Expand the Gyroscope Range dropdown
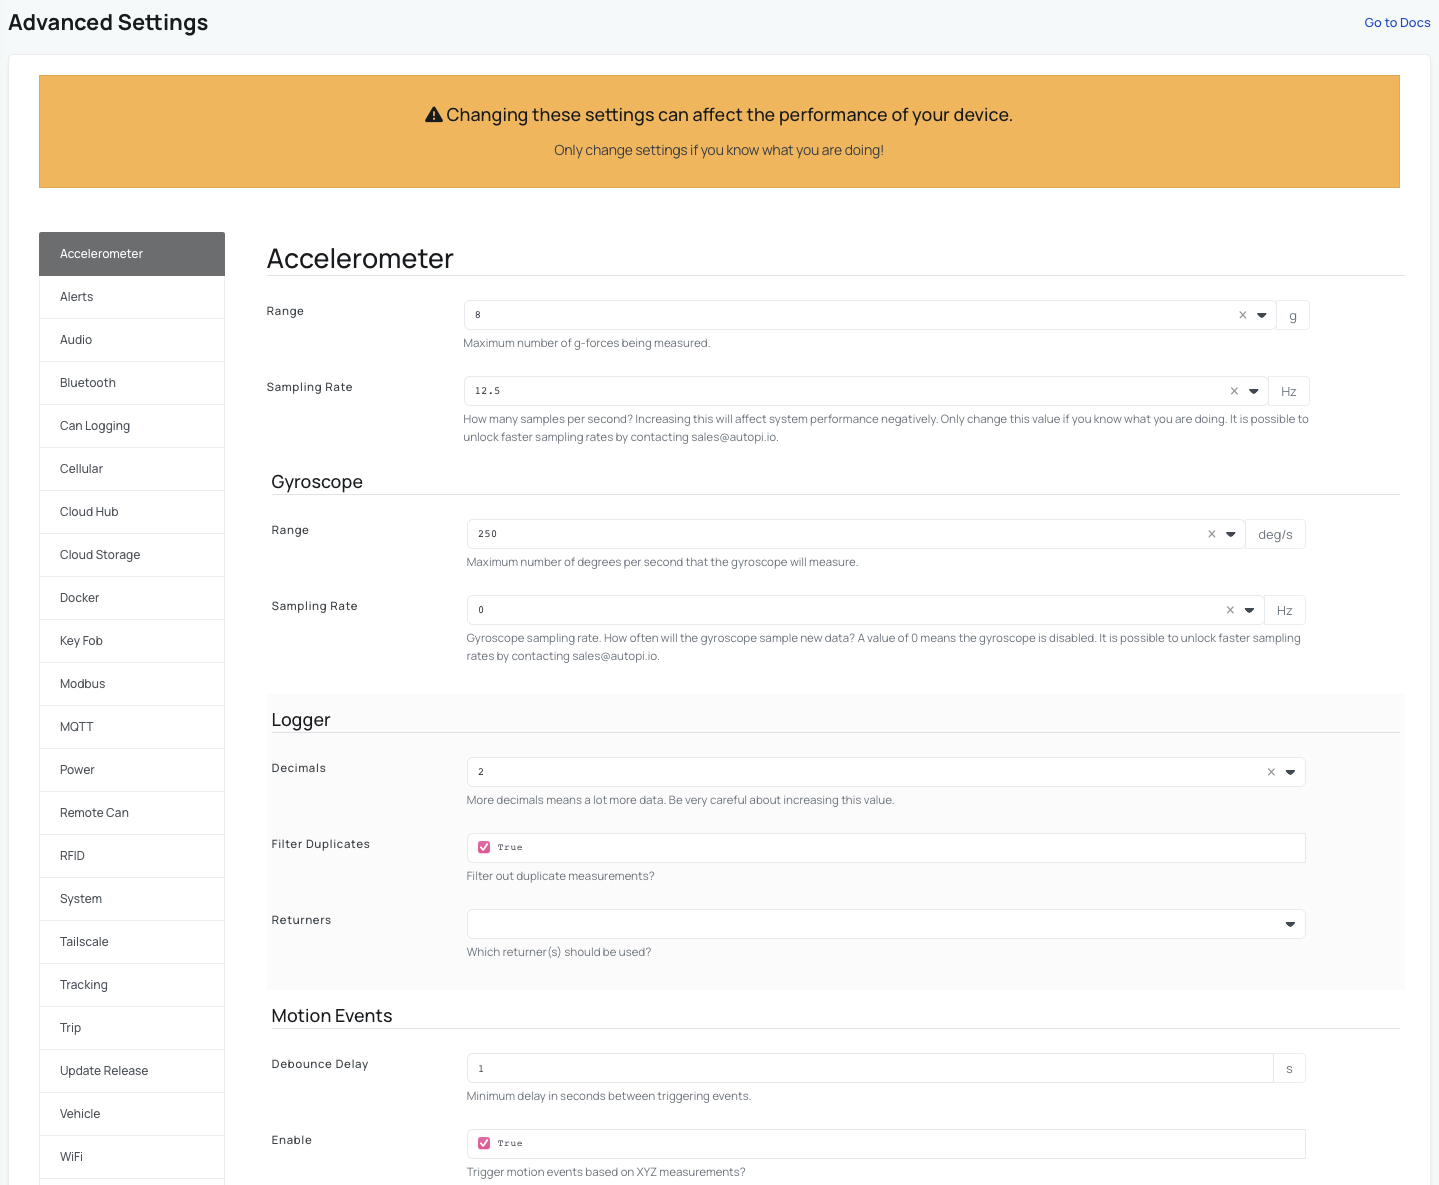The image size is (1439, 1185). pos(1231,534)
